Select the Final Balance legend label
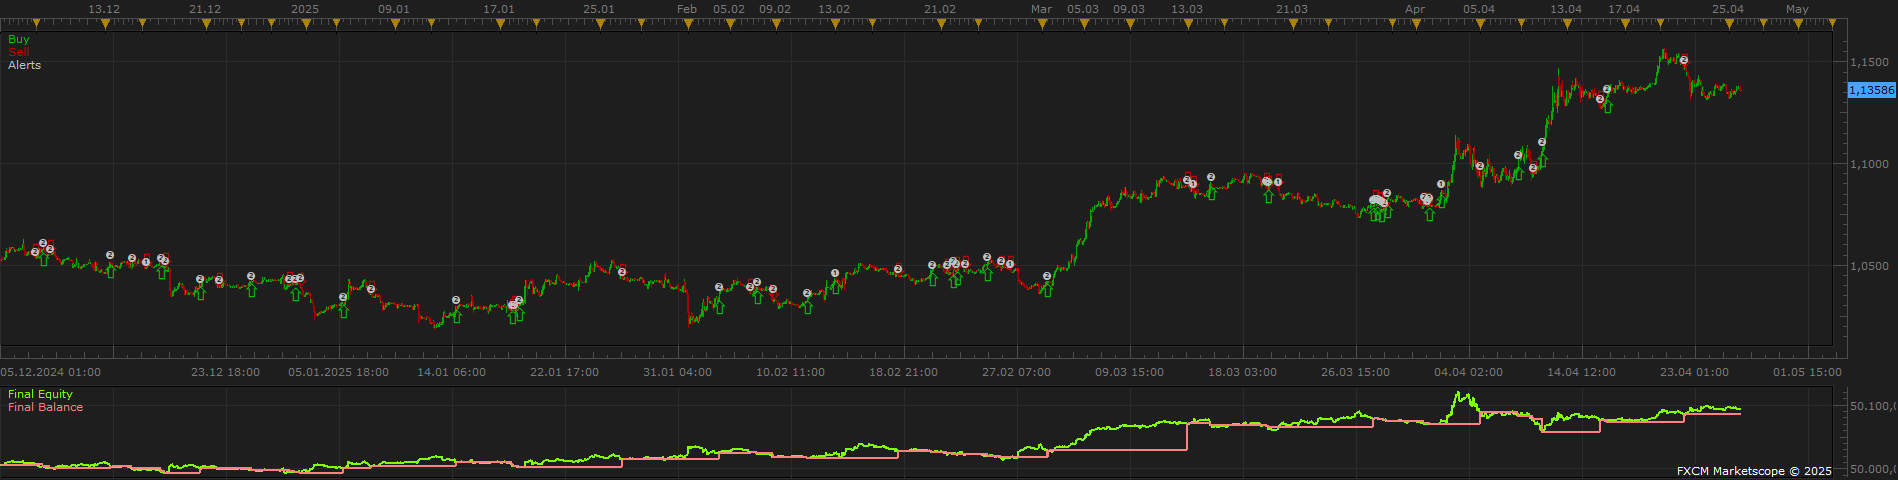Viewport: 1898px width, 480px height. tap(45, 407)
